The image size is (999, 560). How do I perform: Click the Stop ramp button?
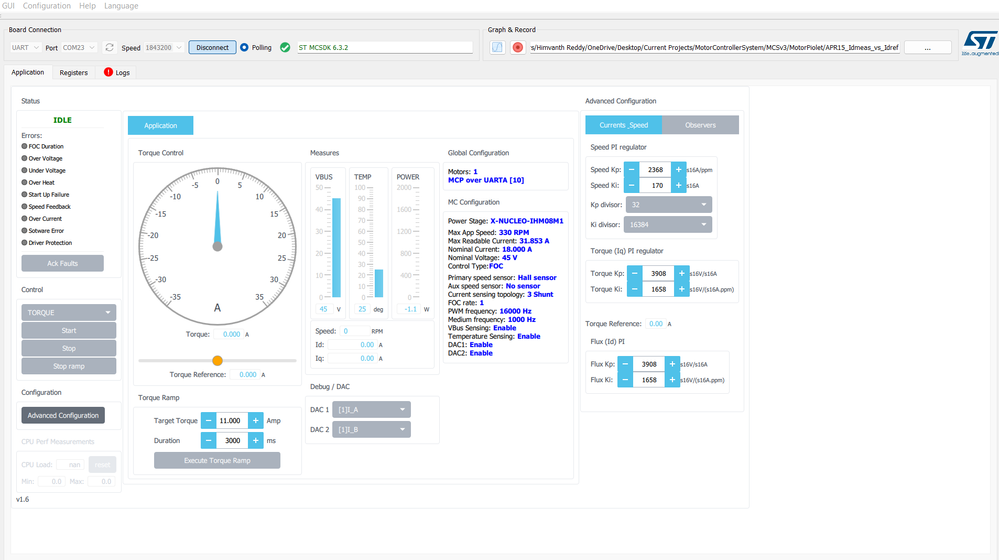click(x=69, y=366)
